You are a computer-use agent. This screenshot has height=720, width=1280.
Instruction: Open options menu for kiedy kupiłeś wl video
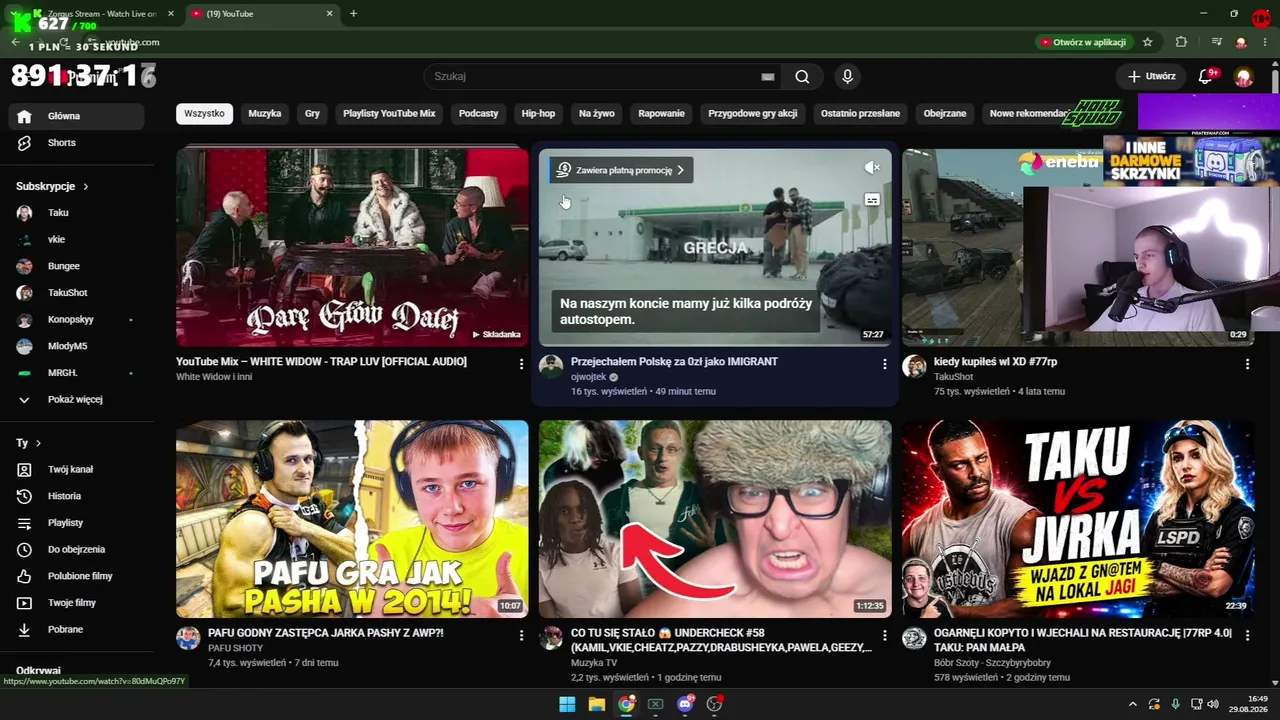coord(1247,364)
